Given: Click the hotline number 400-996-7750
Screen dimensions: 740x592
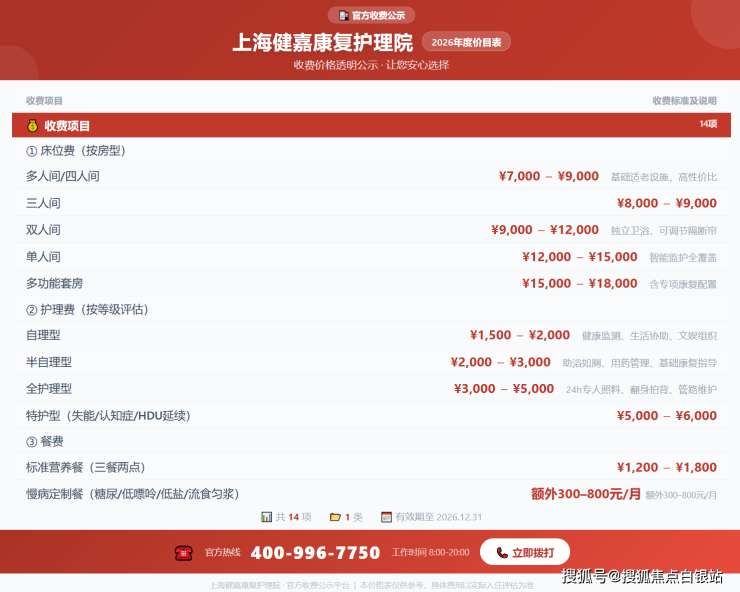Looking at the screenshot, I should click(315, 552).
